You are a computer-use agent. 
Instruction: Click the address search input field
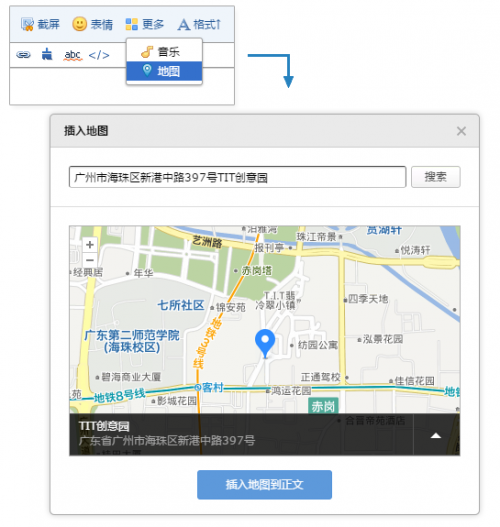pos(237,177)
